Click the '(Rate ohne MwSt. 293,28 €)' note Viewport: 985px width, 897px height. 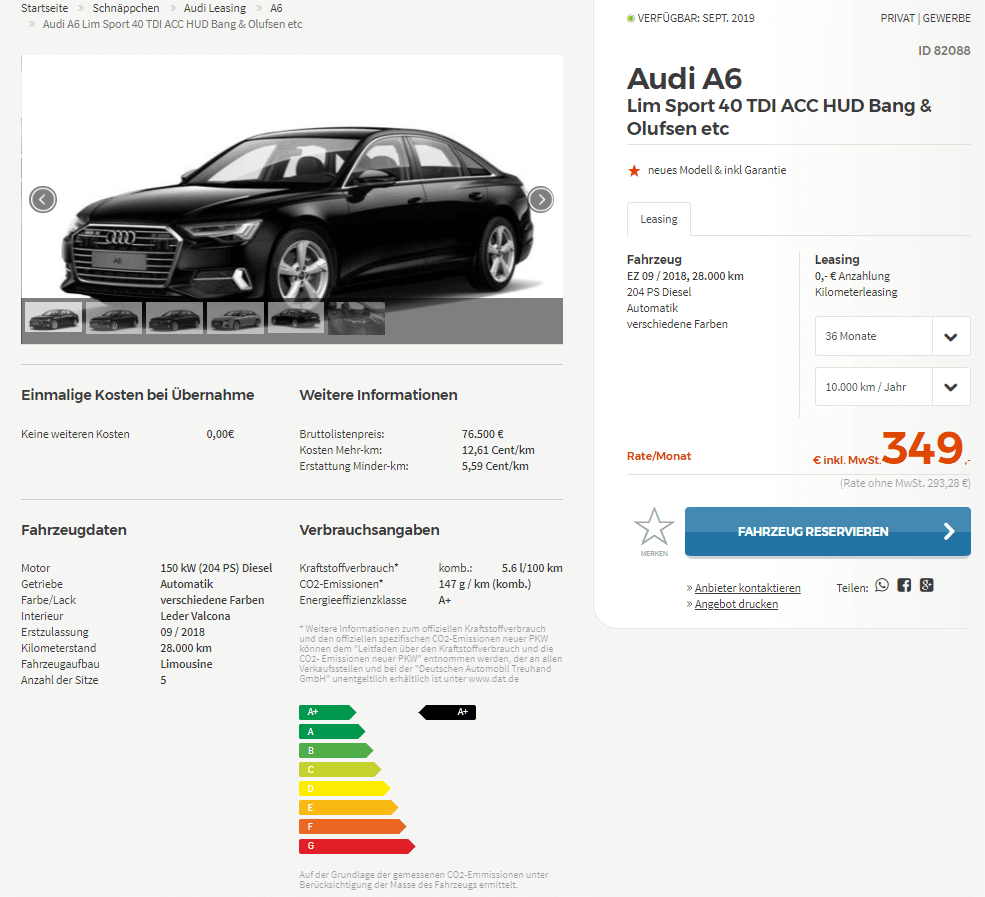(905, 483)
